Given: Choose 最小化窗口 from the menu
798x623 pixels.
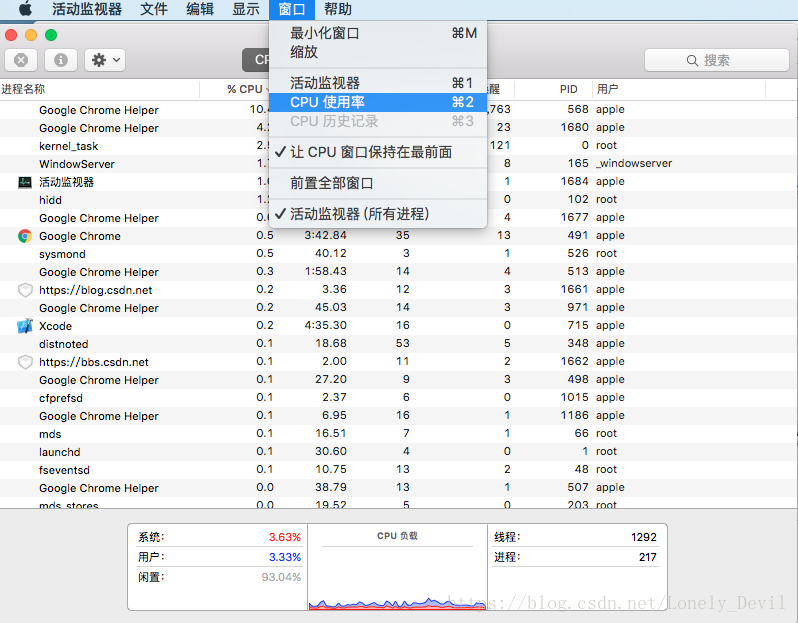Looking at the screenshot, I should point(378,34).
